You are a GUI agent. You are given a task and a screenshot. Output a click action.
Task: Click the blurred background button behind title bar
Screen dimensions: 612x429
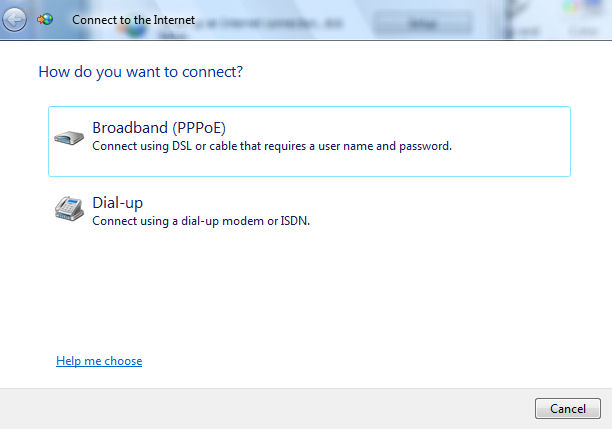pos(423,24)
